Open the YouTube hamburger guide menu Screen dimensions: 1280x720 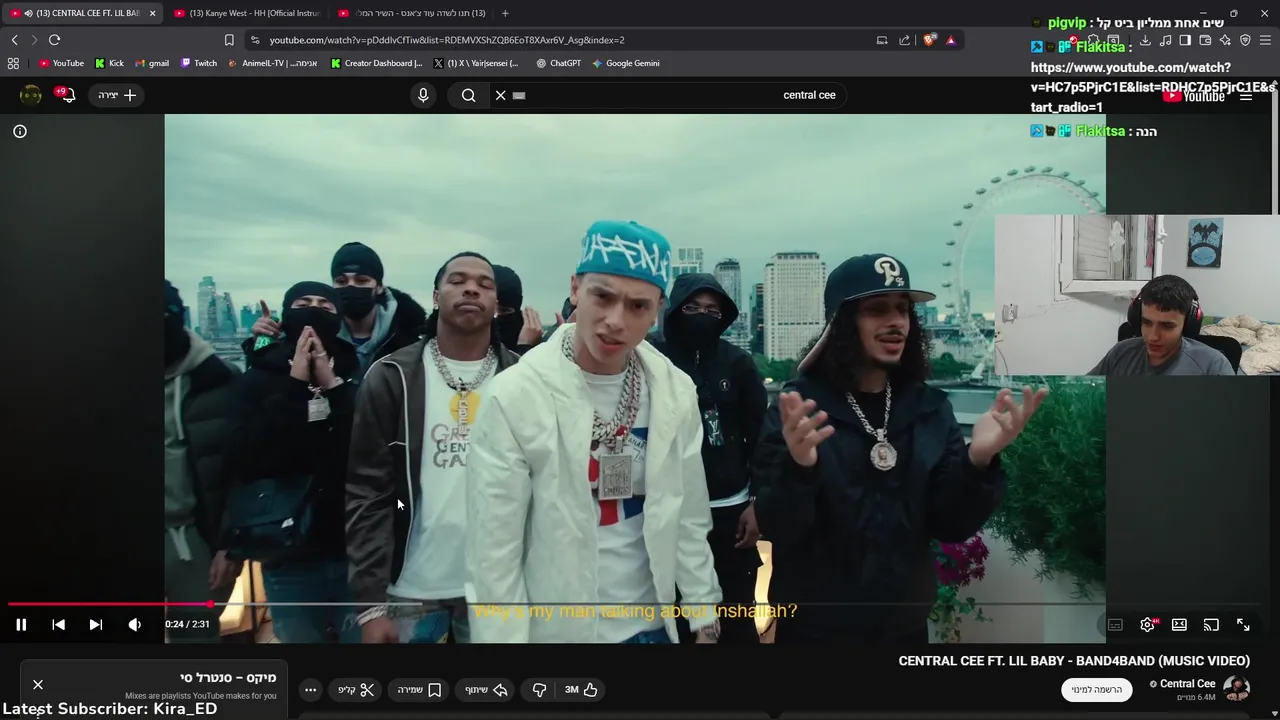[1246, 96]
